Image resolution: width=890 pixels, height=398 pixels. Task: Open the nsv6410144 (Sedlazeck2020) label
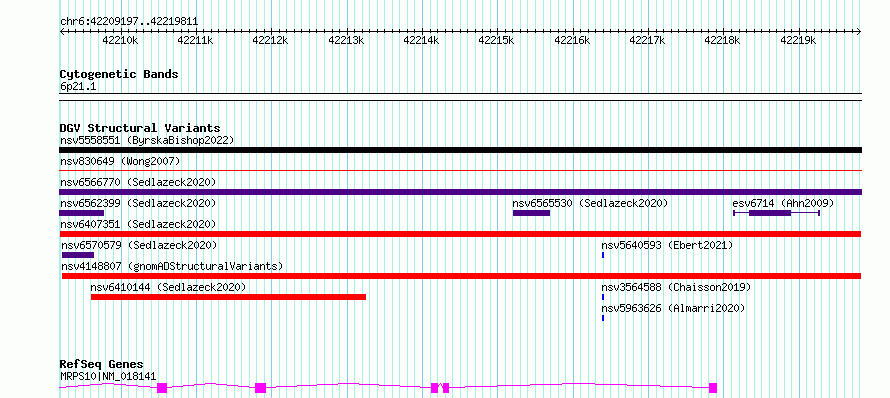168,287
